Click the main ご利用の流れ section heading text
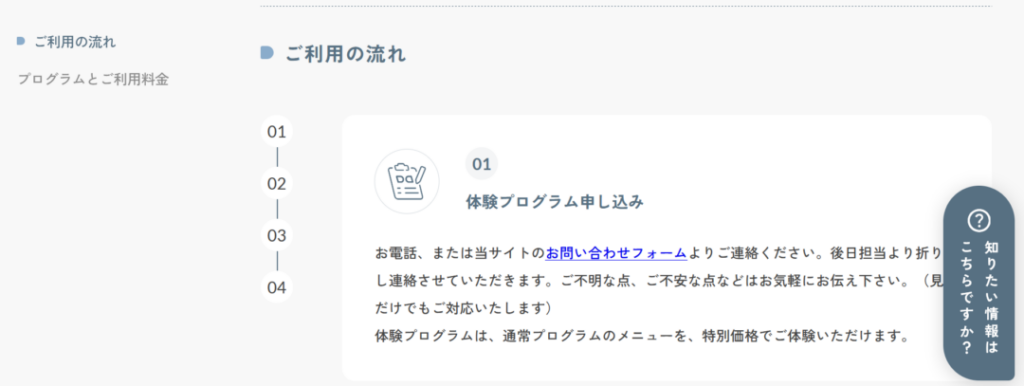This screenshot has height=386, width=1024. [345, 54]
